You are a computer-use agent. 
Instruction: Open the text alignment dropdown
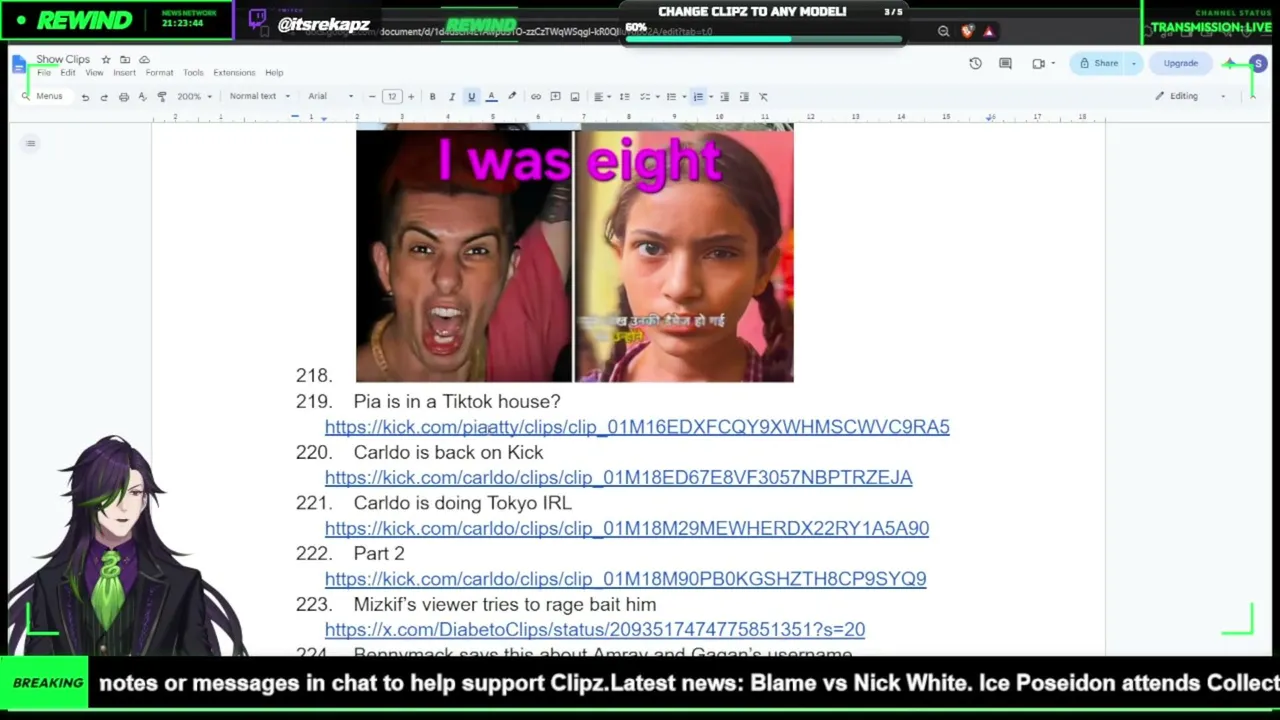pos(601,97)
